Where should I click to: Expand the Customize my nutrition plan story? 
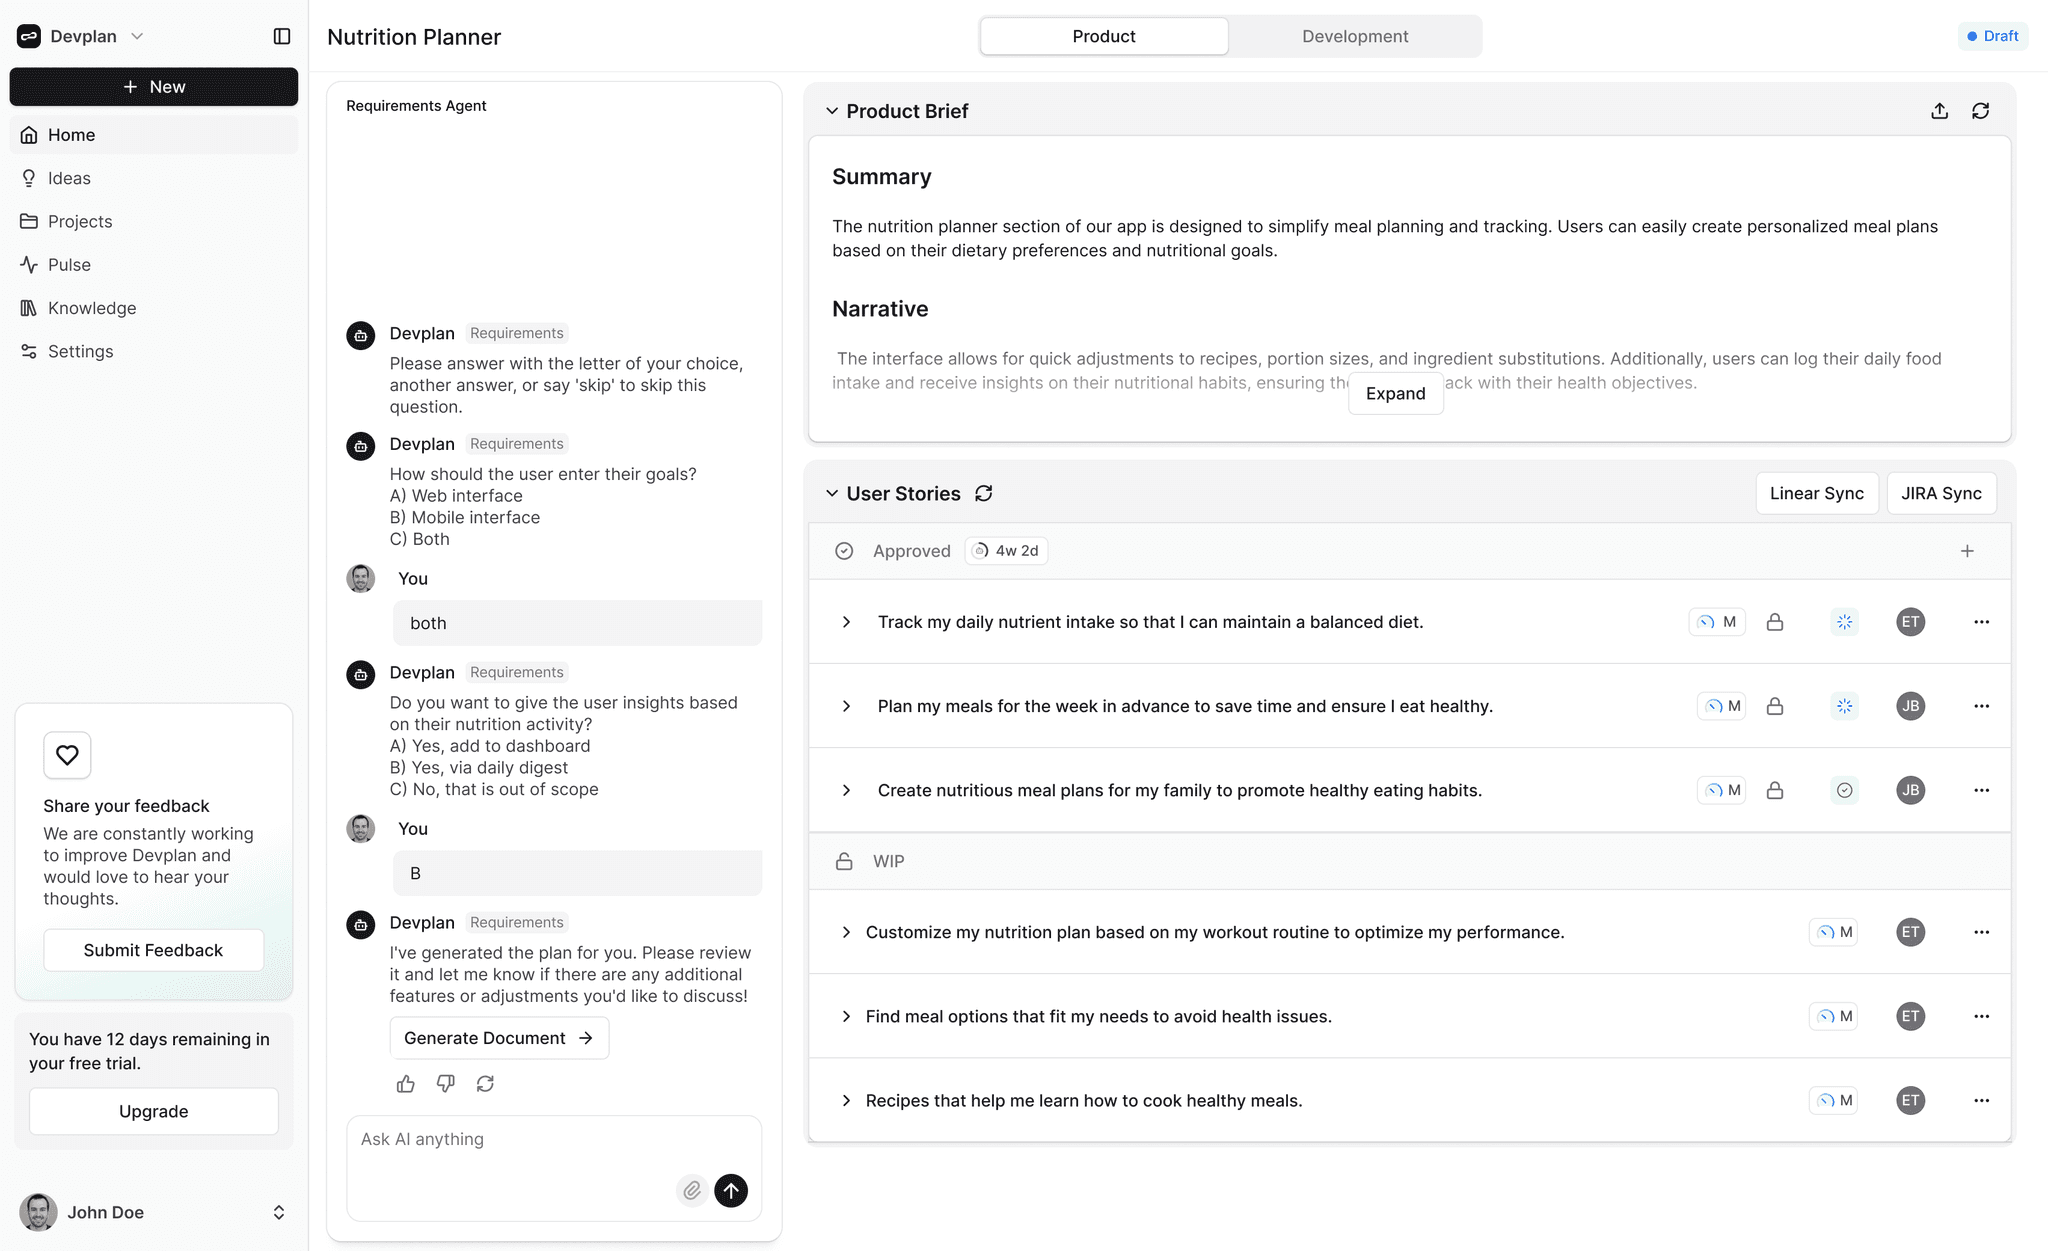(x=846, y=932)
